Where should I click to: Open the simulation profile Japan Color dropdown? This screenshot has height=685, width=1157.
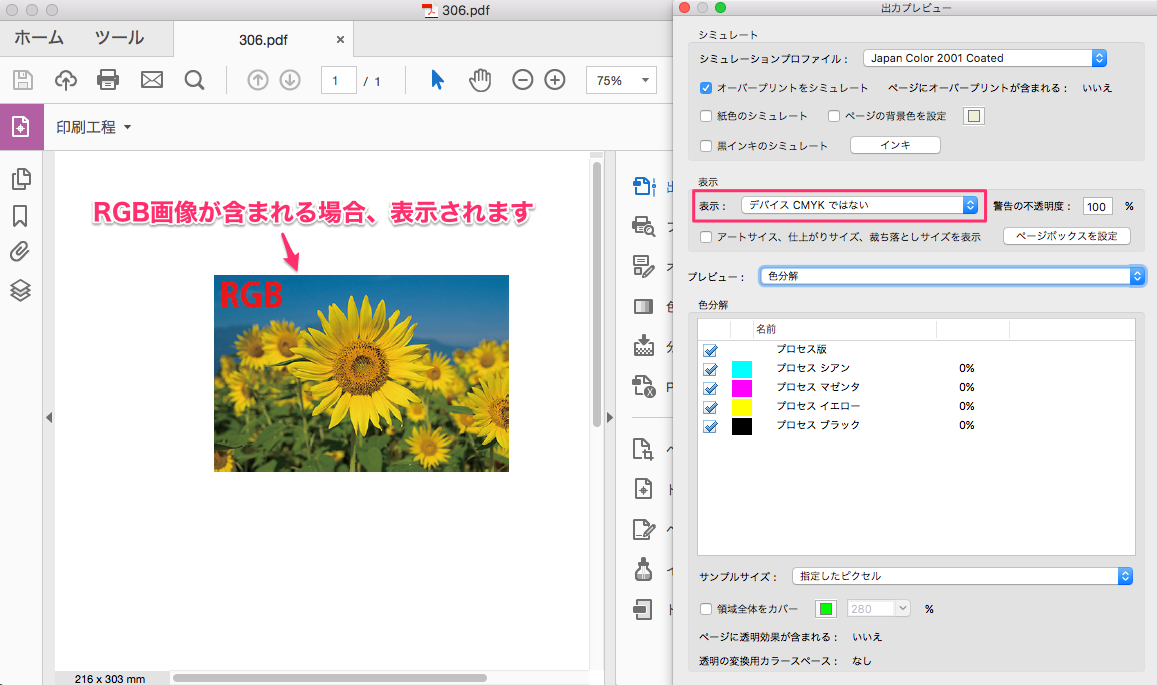[x=985, y=58]
